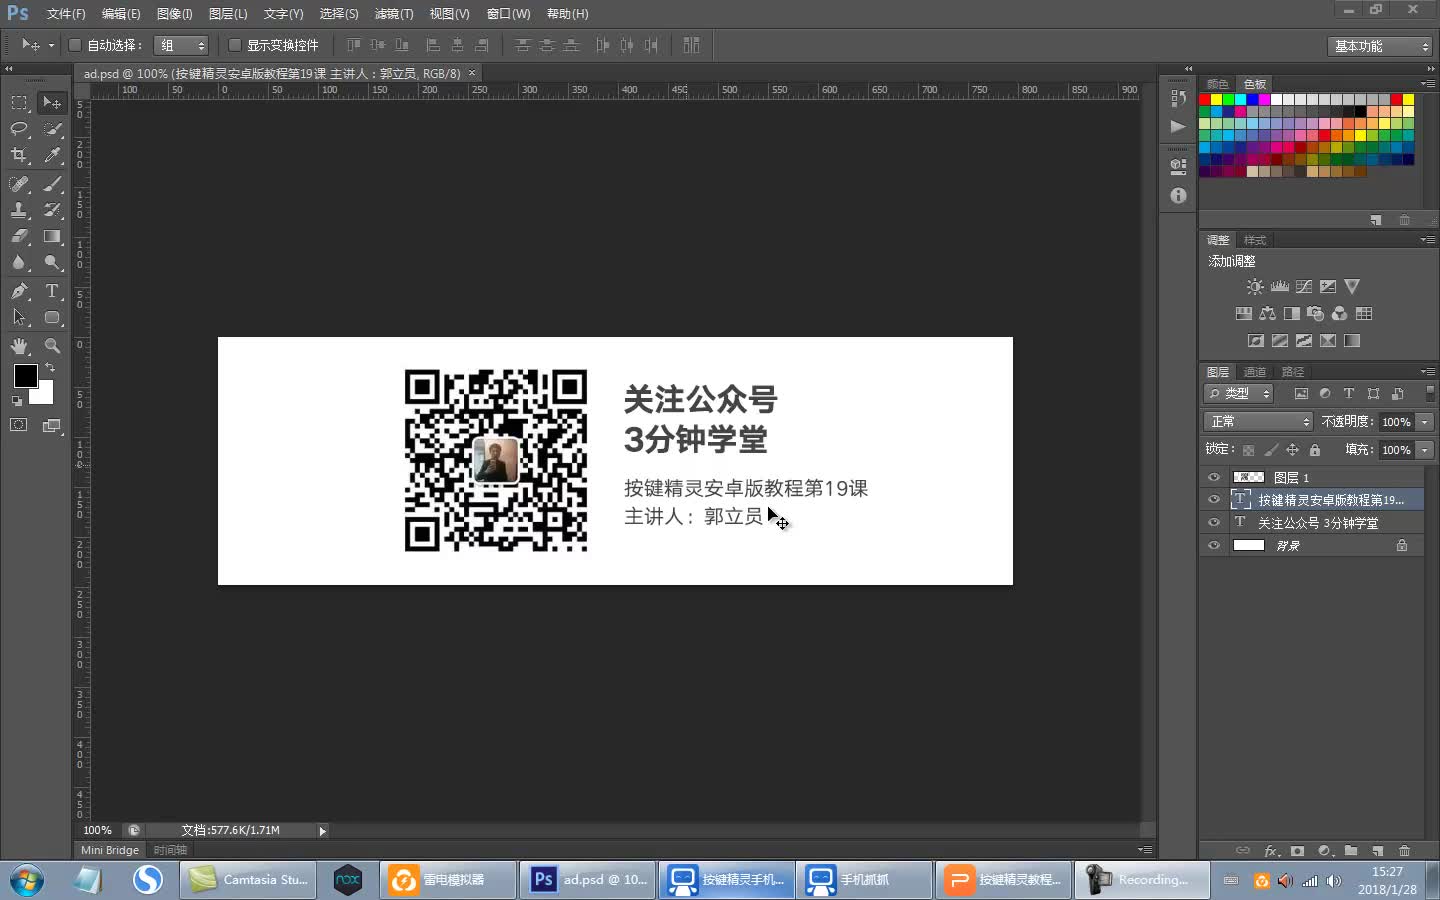Screen dimensions: 1440x900
Task: Select the Pen tool
Action: coord(19,291)
